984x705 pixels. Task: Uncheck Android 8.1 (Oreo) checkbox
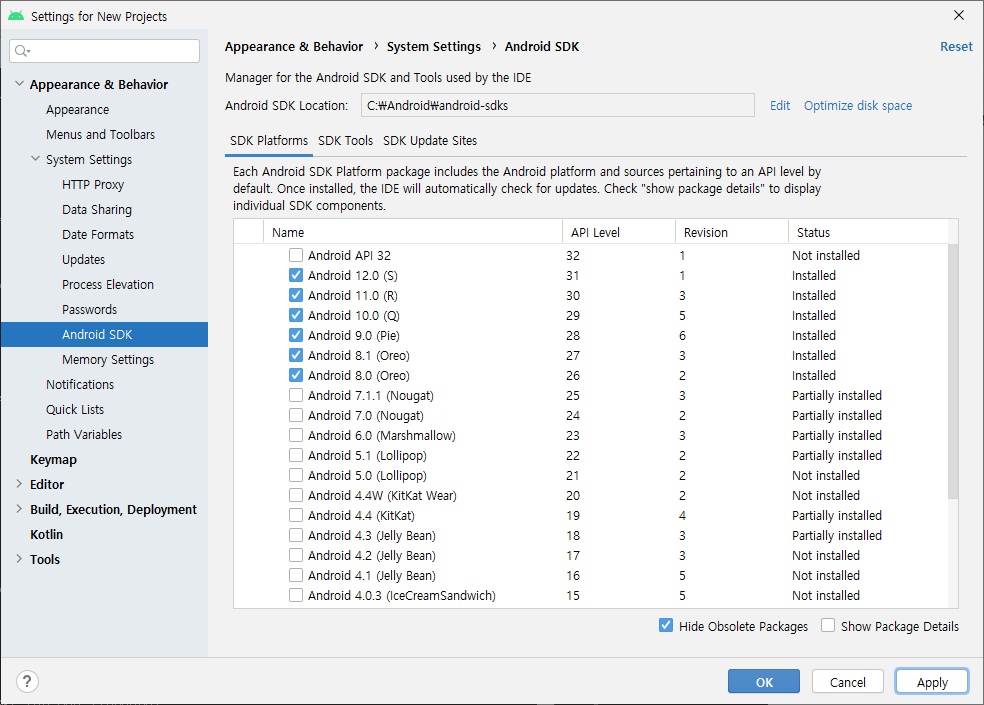pyautogui.click(x=296, y=355)
